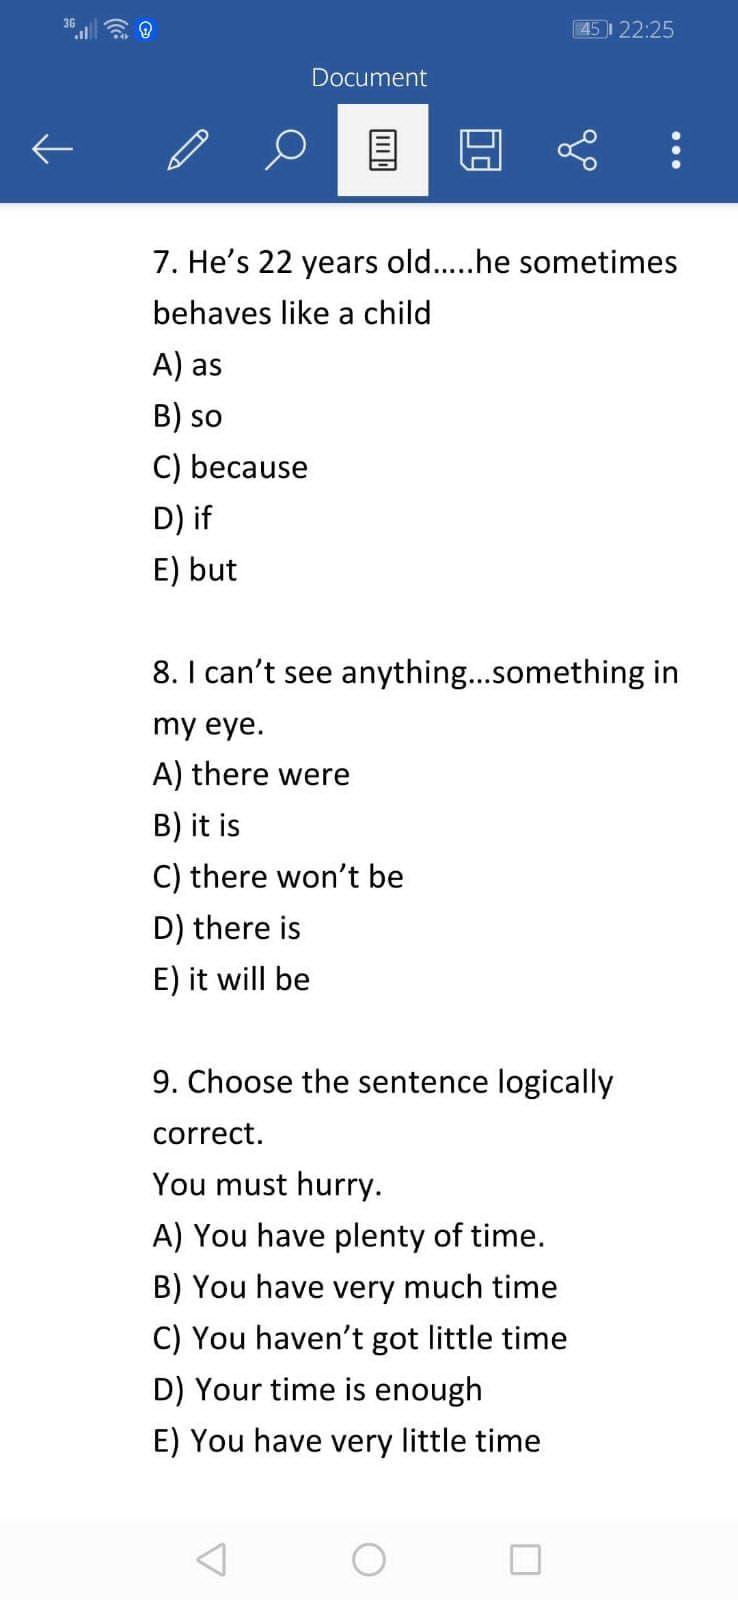The height and width of the screenshot is (1600, 738).
Task: Tap answer option B) it is
Action: (x=196, y=825)
